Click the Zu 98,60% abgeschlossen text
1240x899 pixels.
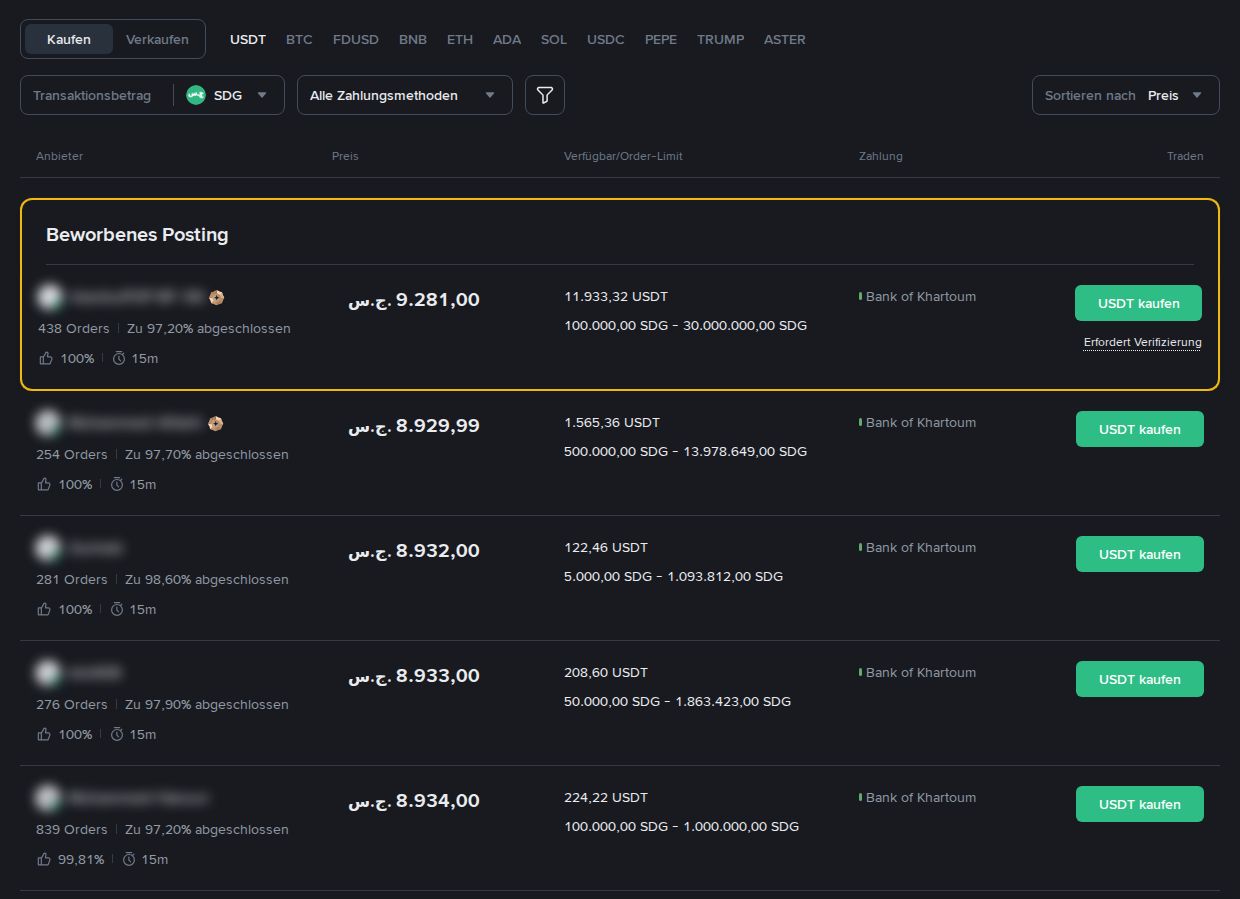pos(207,580)
